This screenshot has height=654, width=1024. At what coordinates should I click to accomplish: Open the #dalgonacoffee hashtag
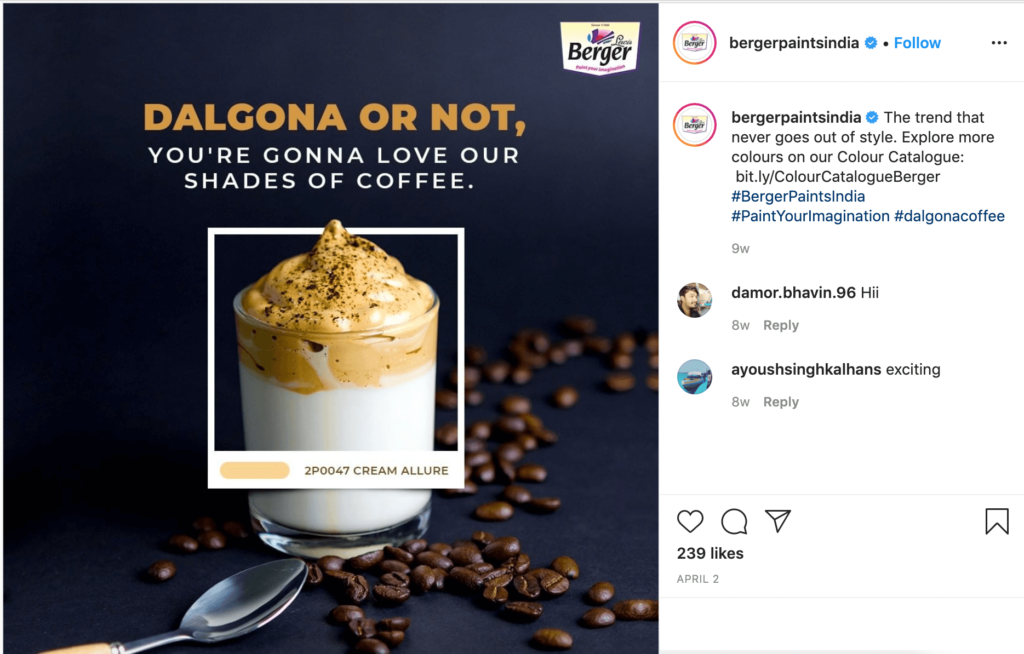(949, 216)
